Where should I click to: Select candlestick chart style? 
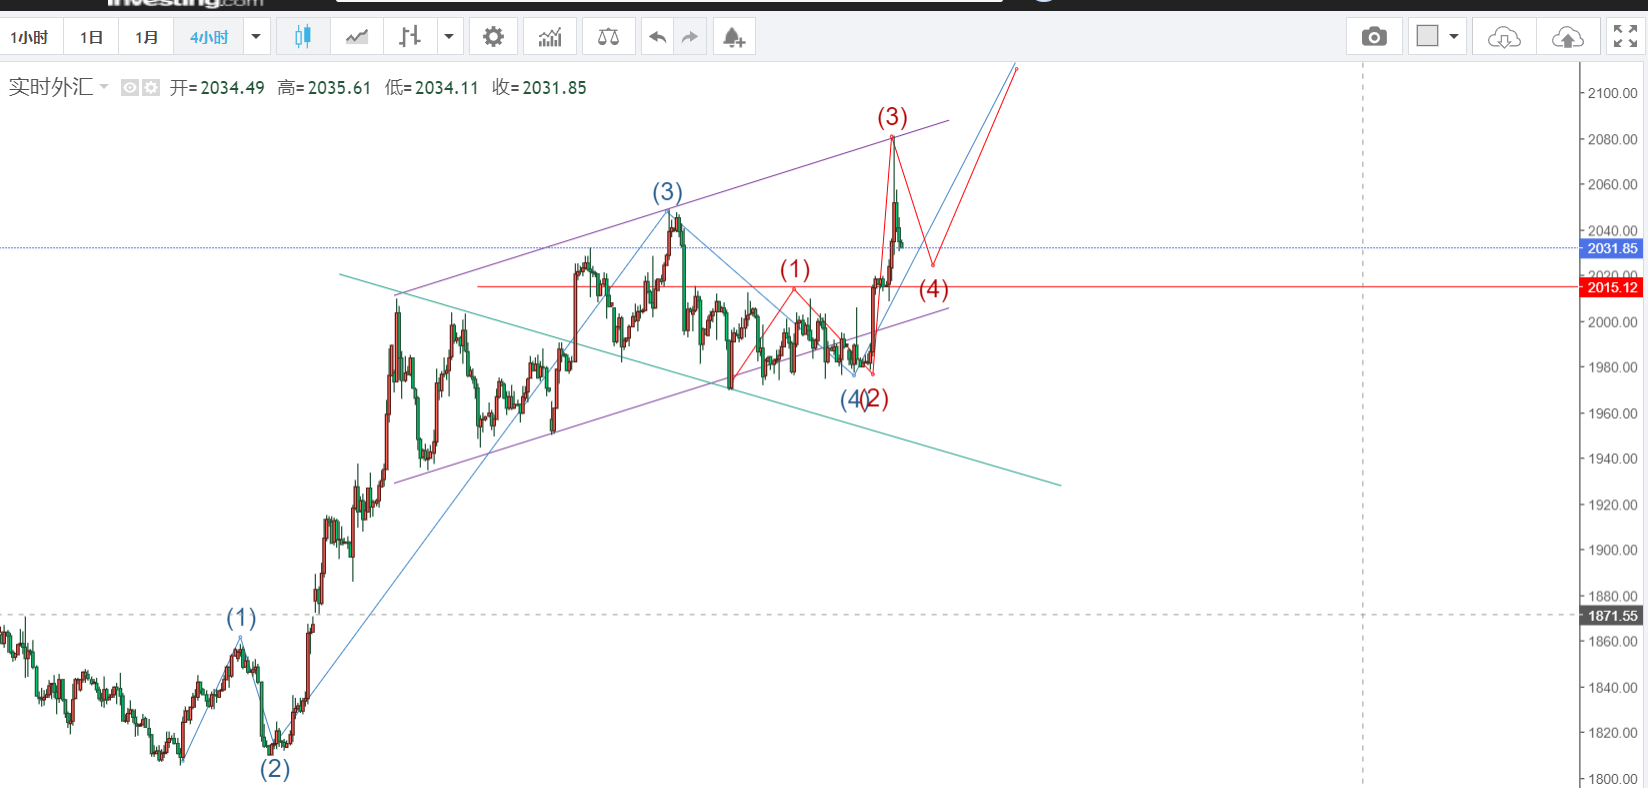302,37
